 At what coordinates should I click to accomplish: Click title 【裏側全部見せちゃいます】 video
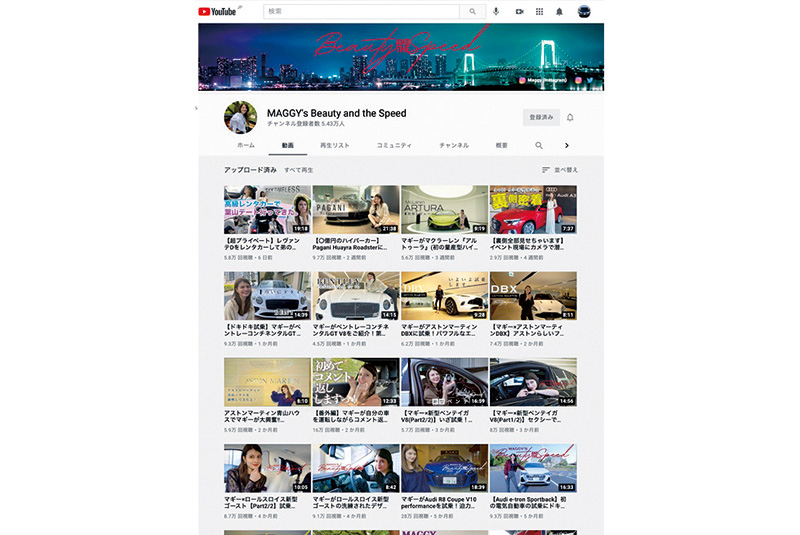[527, 244]
